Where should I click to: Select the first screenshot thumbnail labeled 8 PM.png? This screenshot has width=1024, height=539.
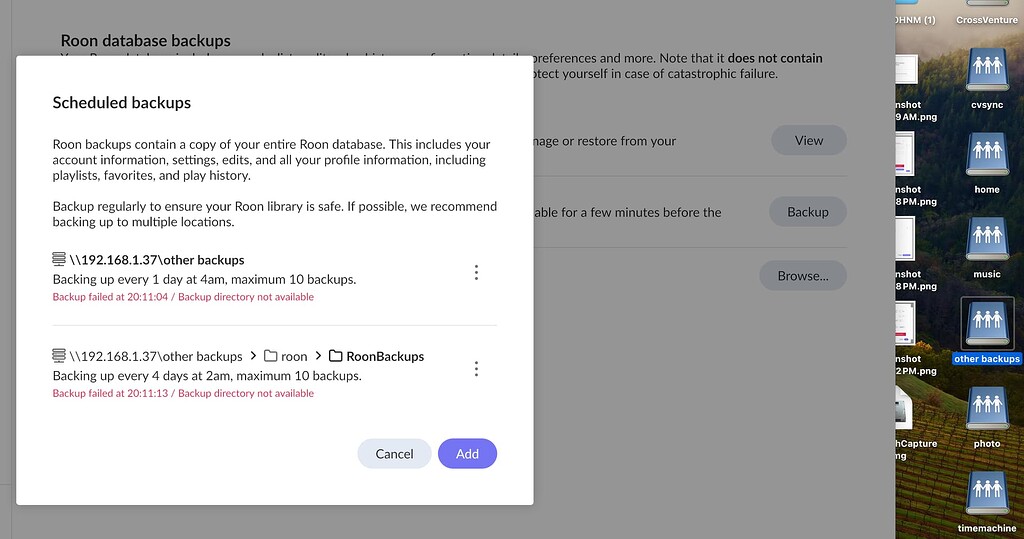click(905, 155)
